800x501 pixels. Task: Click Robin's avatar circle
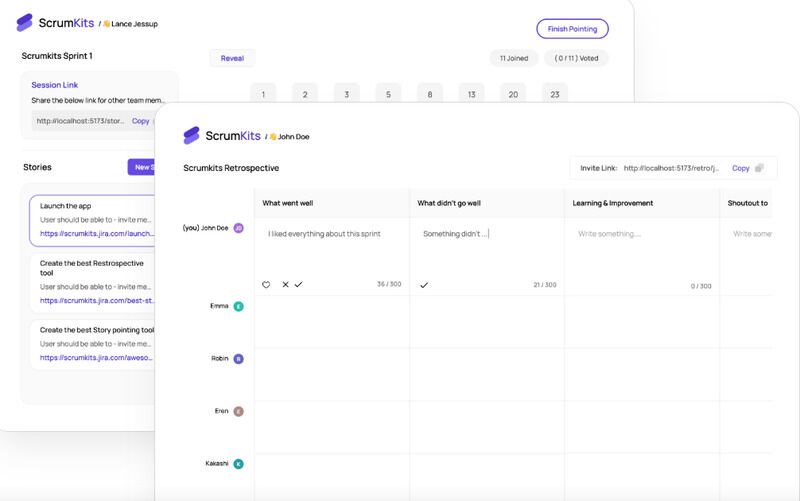(238, 359)
